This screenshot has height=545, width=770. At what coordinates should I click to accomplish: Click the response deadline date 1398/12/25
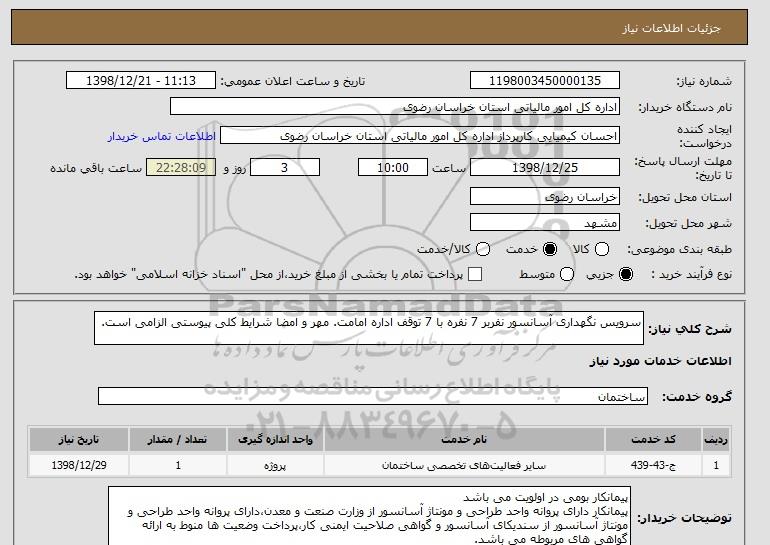point(545,167)
